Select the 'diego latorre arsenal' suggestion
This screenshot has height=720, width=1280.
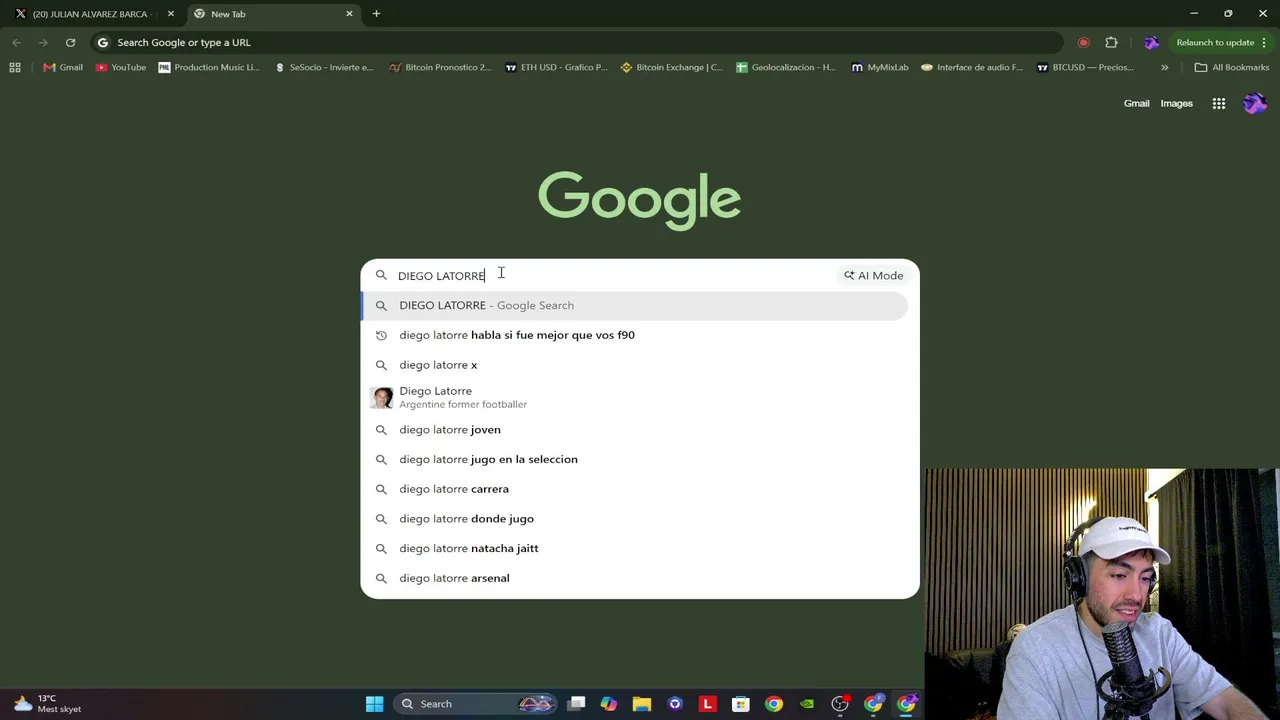tap(635, 578)
